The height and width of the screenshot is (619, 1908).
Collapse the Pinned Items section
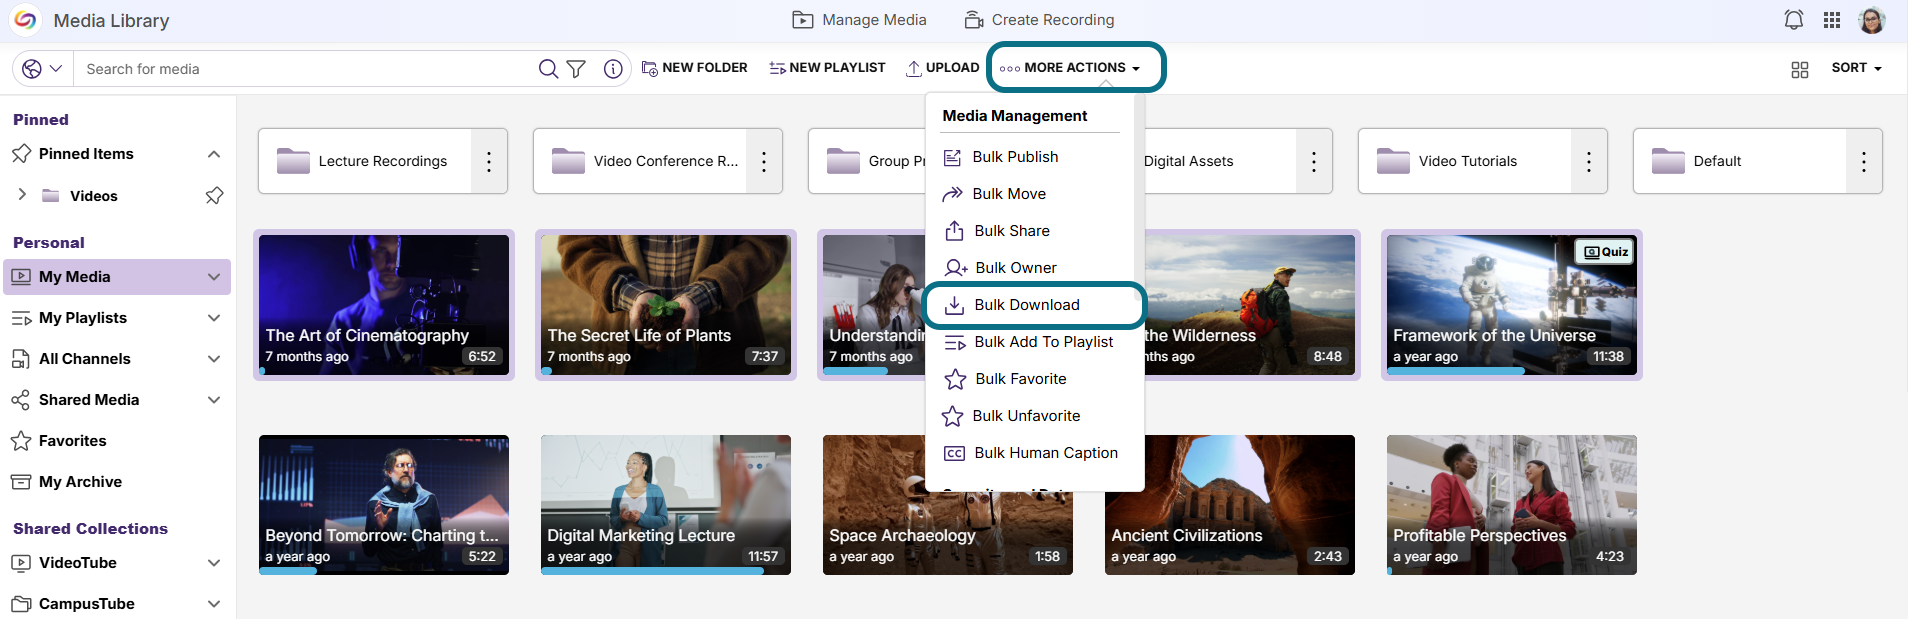[x=214, y=154]
